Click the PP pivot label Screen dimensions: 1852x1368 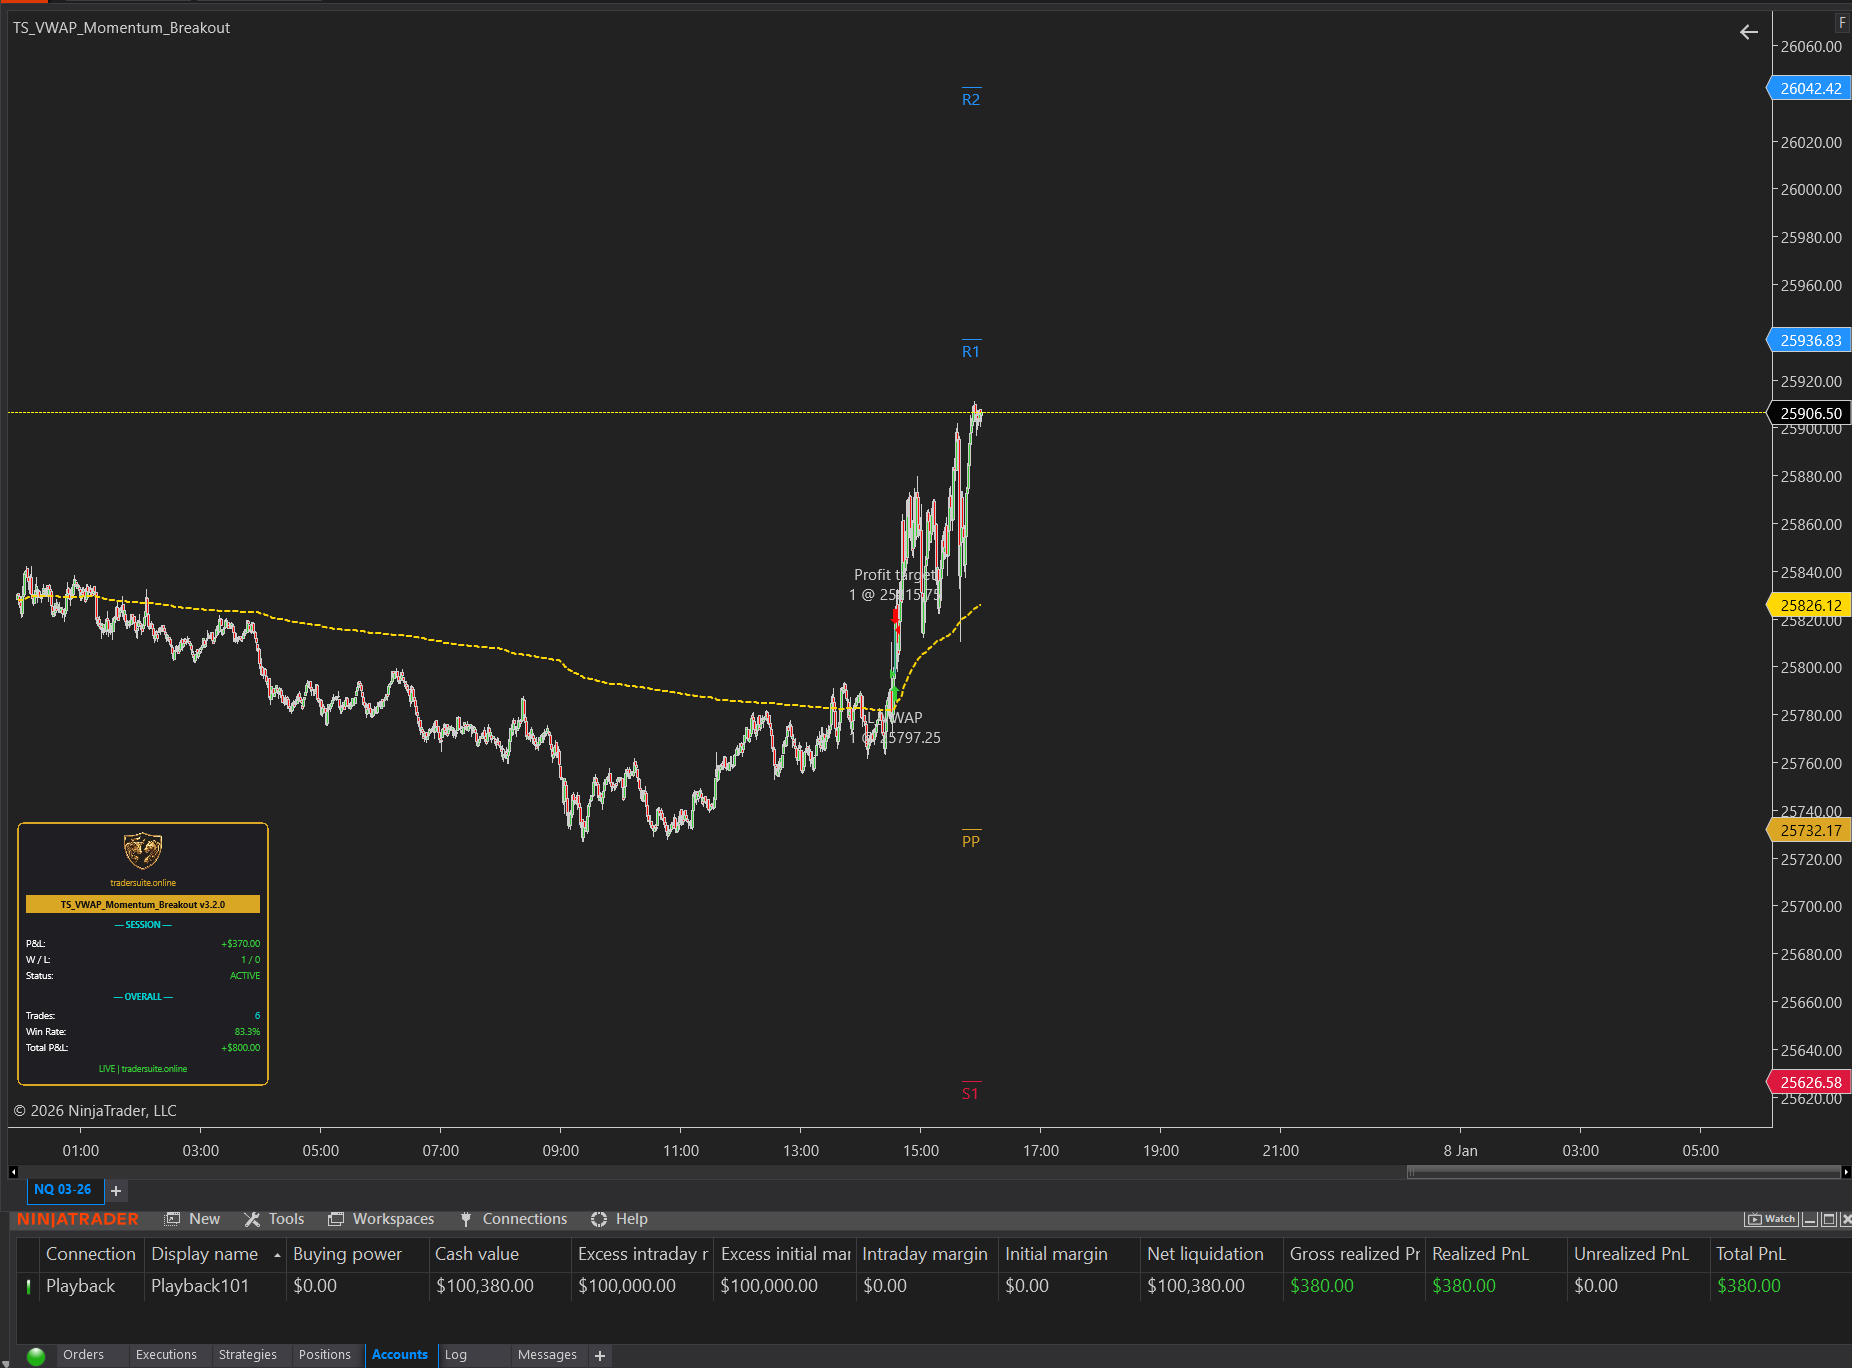[971, 841]
